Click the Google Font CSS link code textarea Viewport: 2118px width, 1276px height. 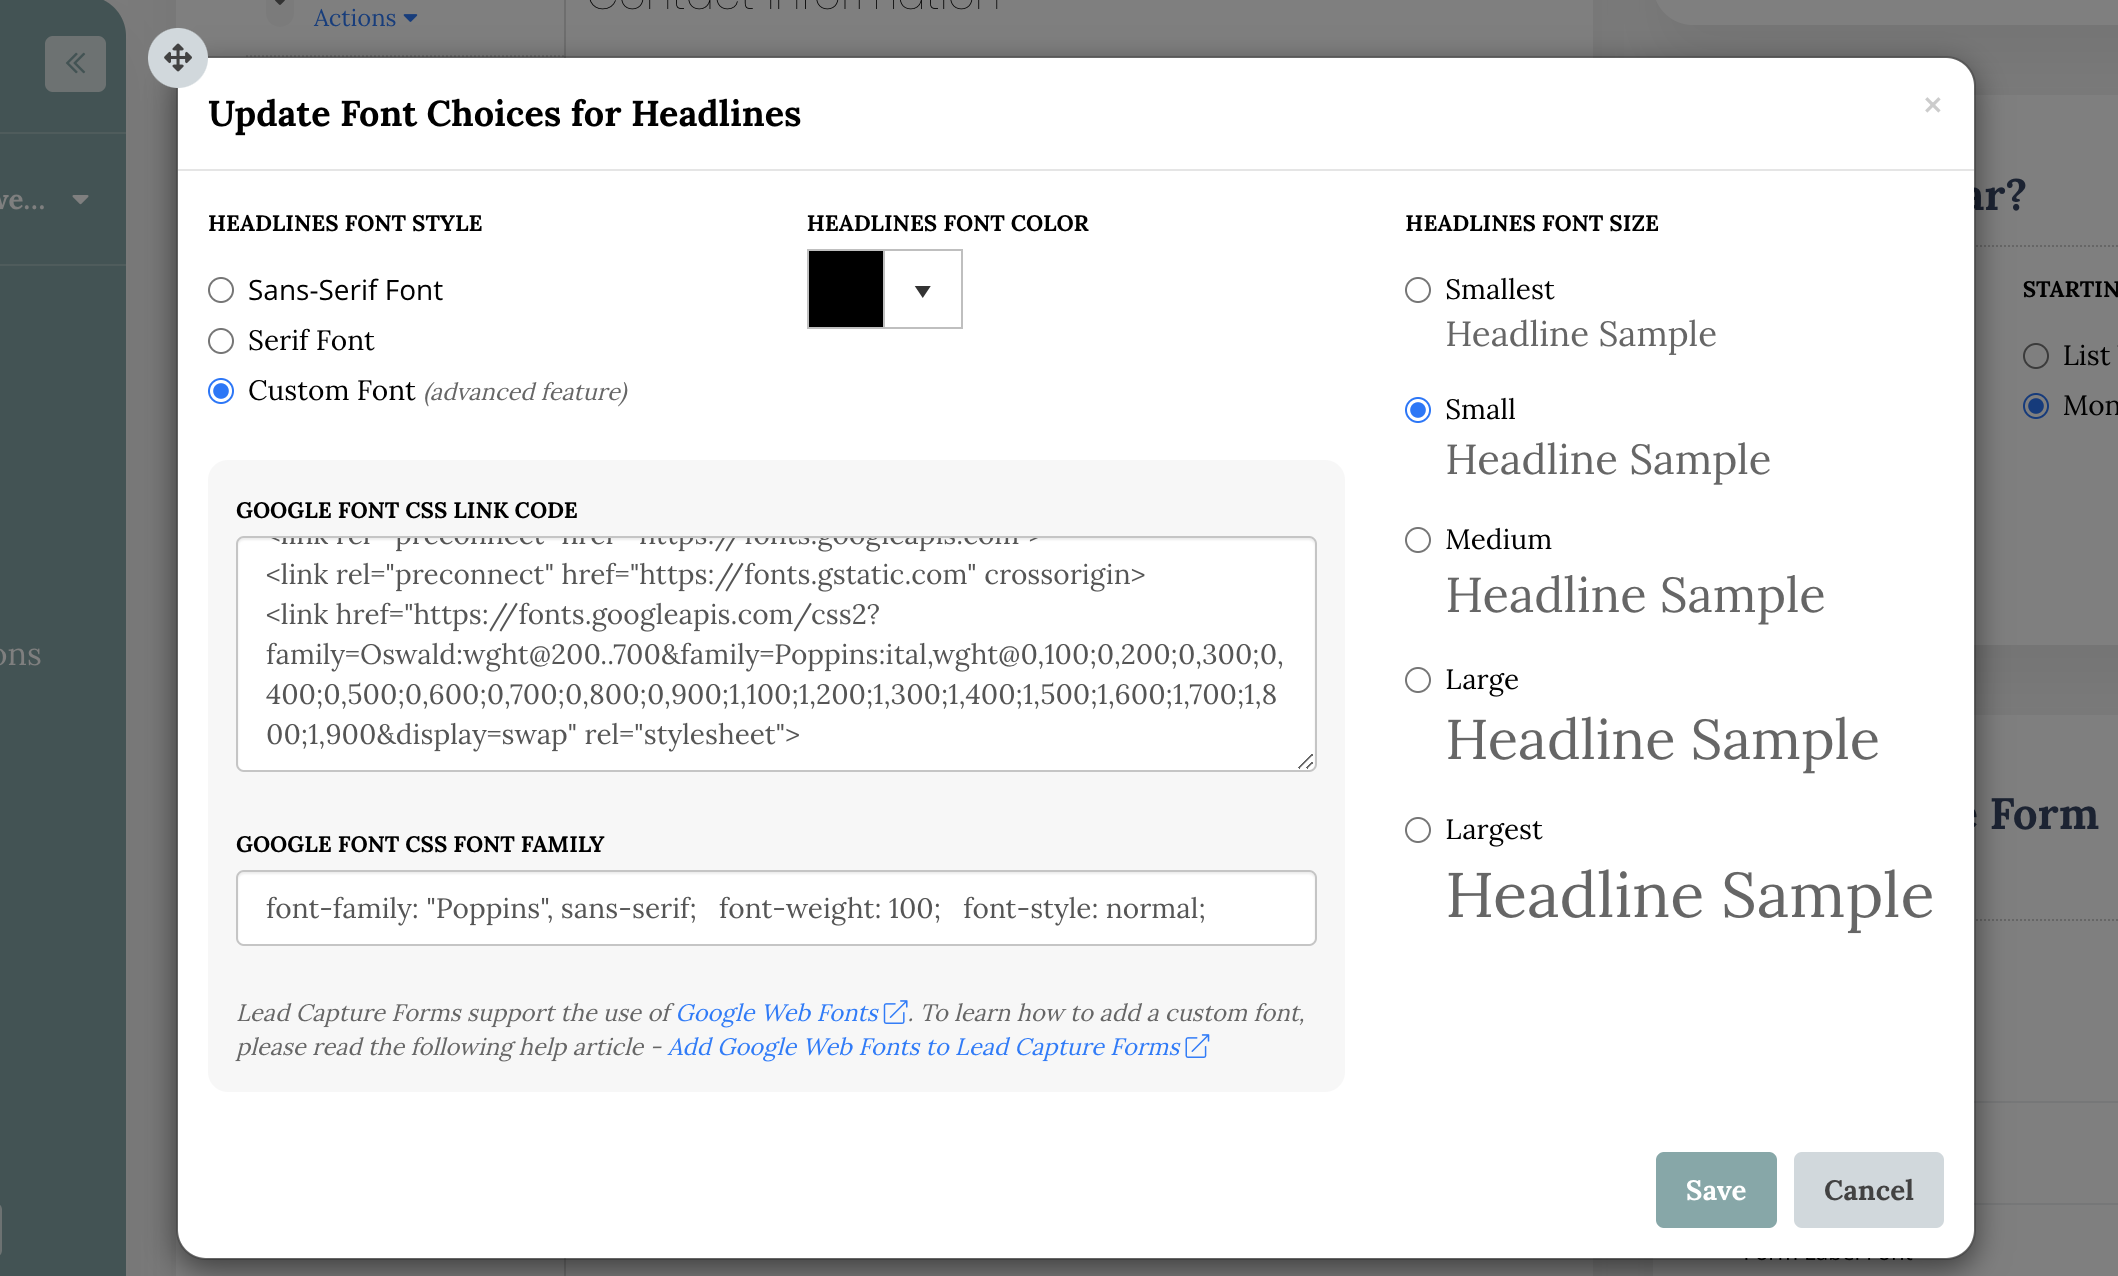(776, 654)
